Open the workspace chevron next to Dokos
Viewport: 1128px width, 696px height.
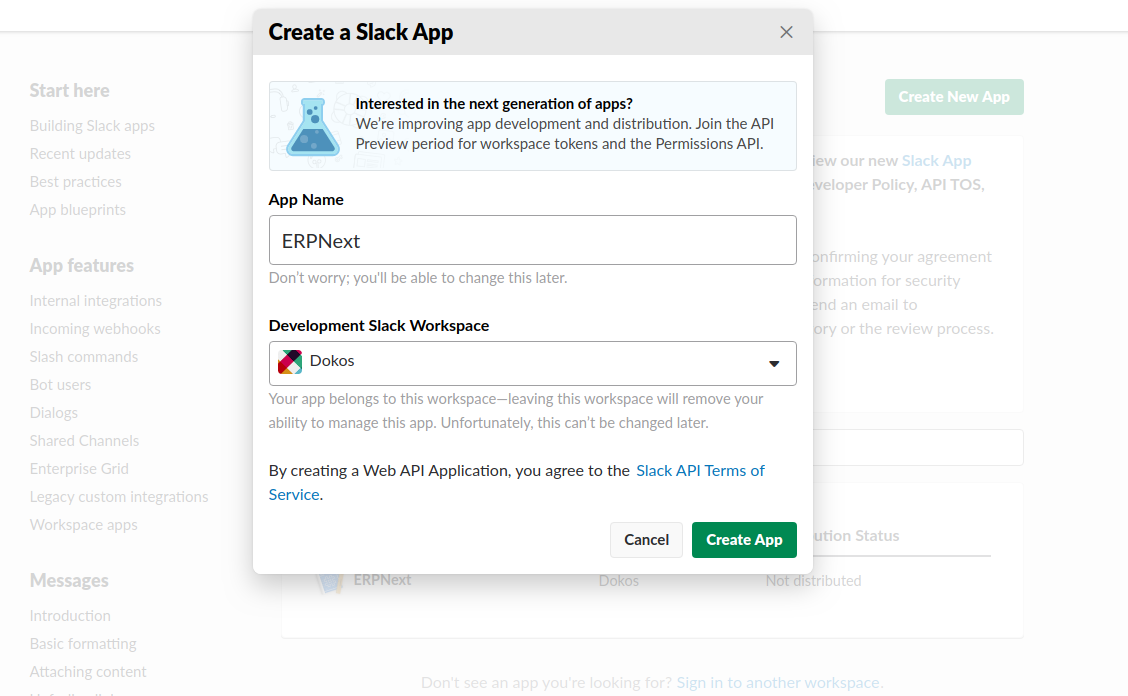(773, 364)
